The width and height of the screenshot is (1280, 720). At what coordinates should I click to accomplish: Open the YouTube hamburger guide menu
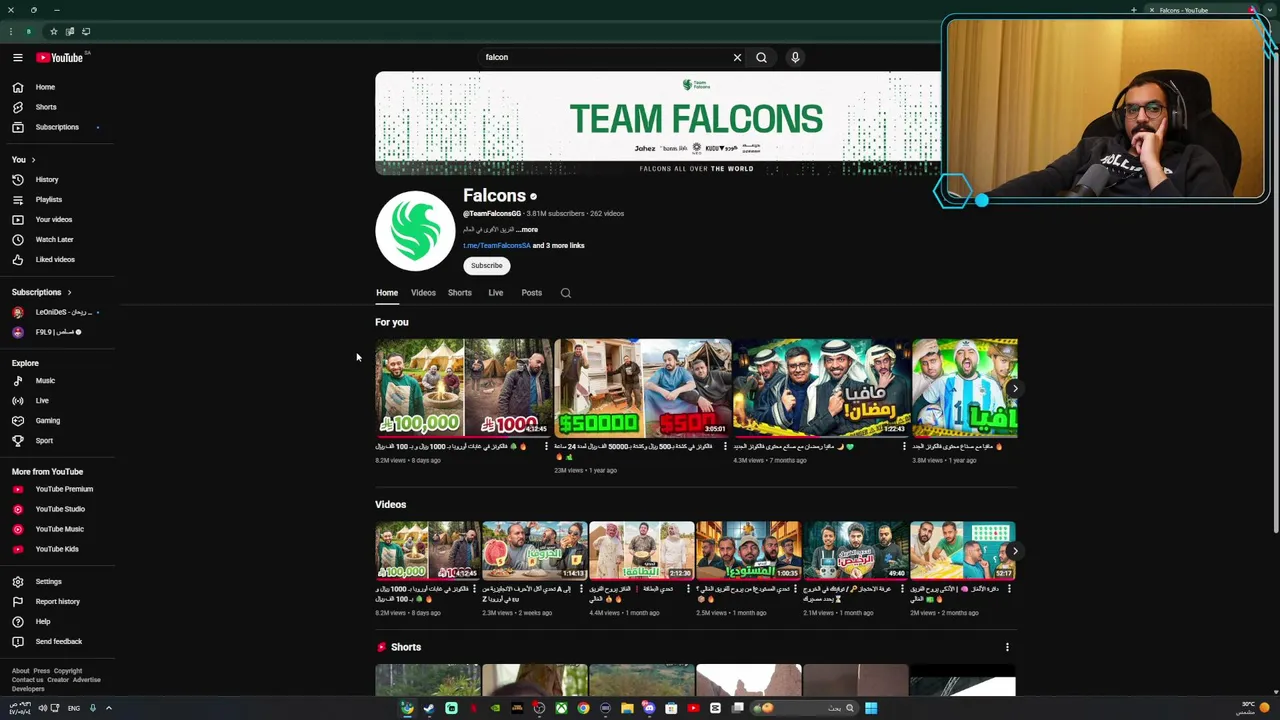click(17, 58)
